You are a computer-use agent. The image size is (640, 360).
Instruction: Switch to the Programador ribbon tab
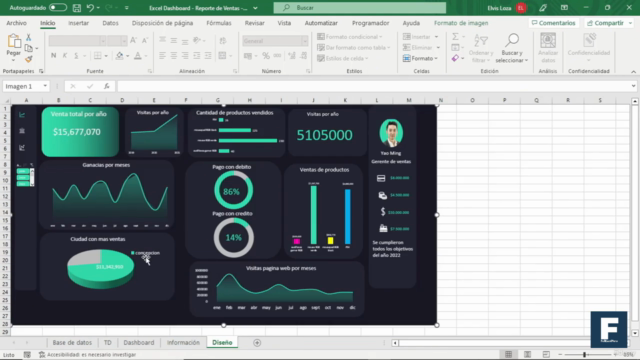pyautogui.click(x=371, y=23)
